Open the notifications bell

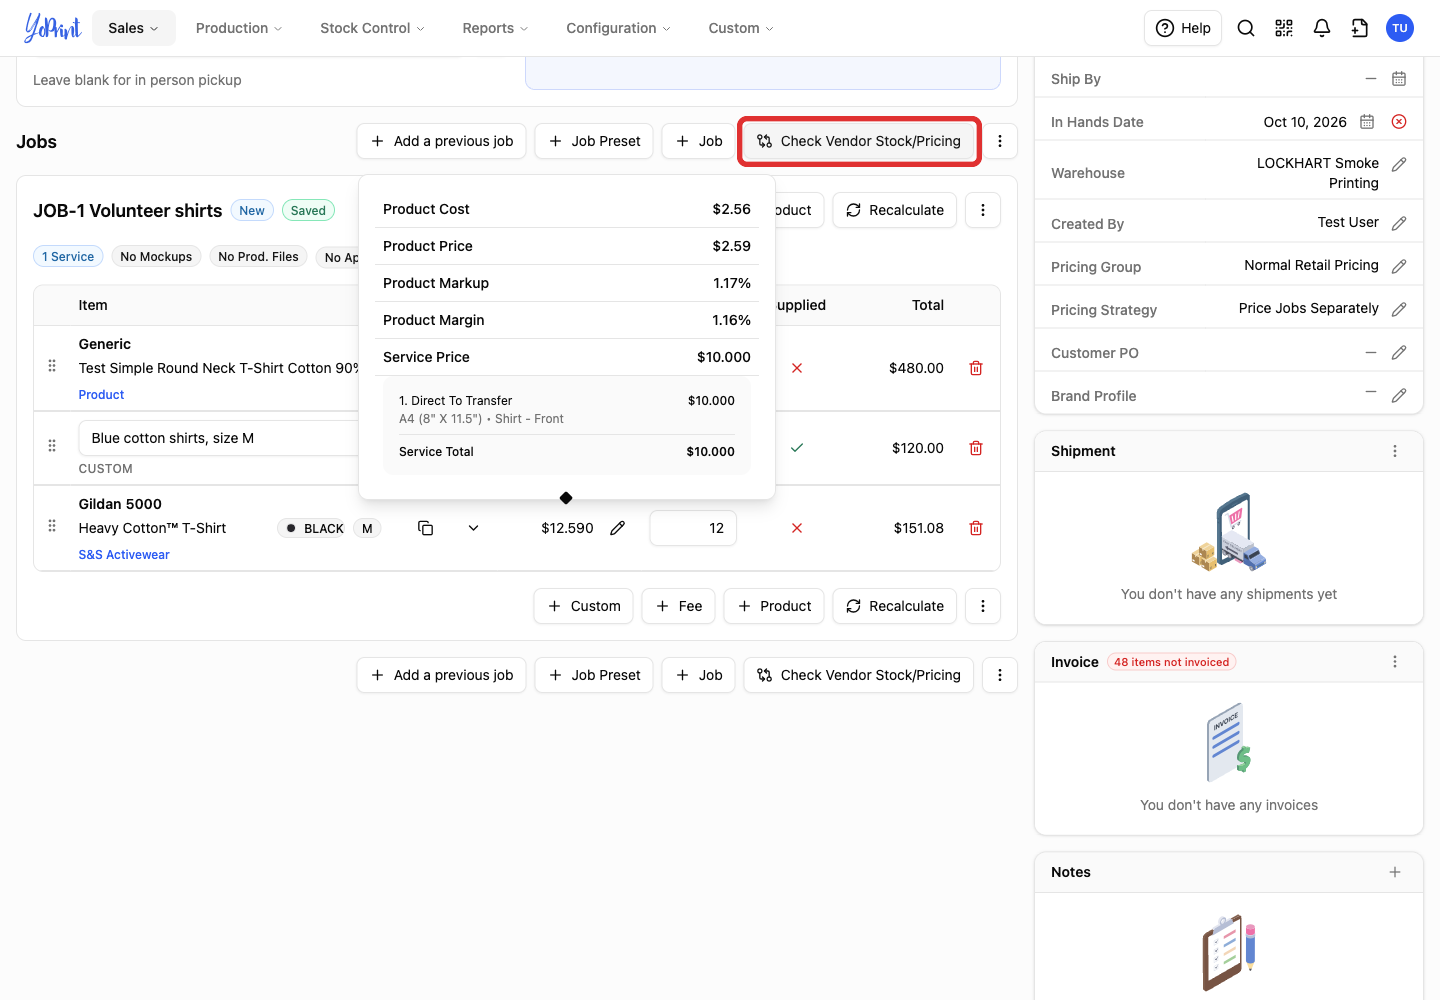coord(1322,28)
